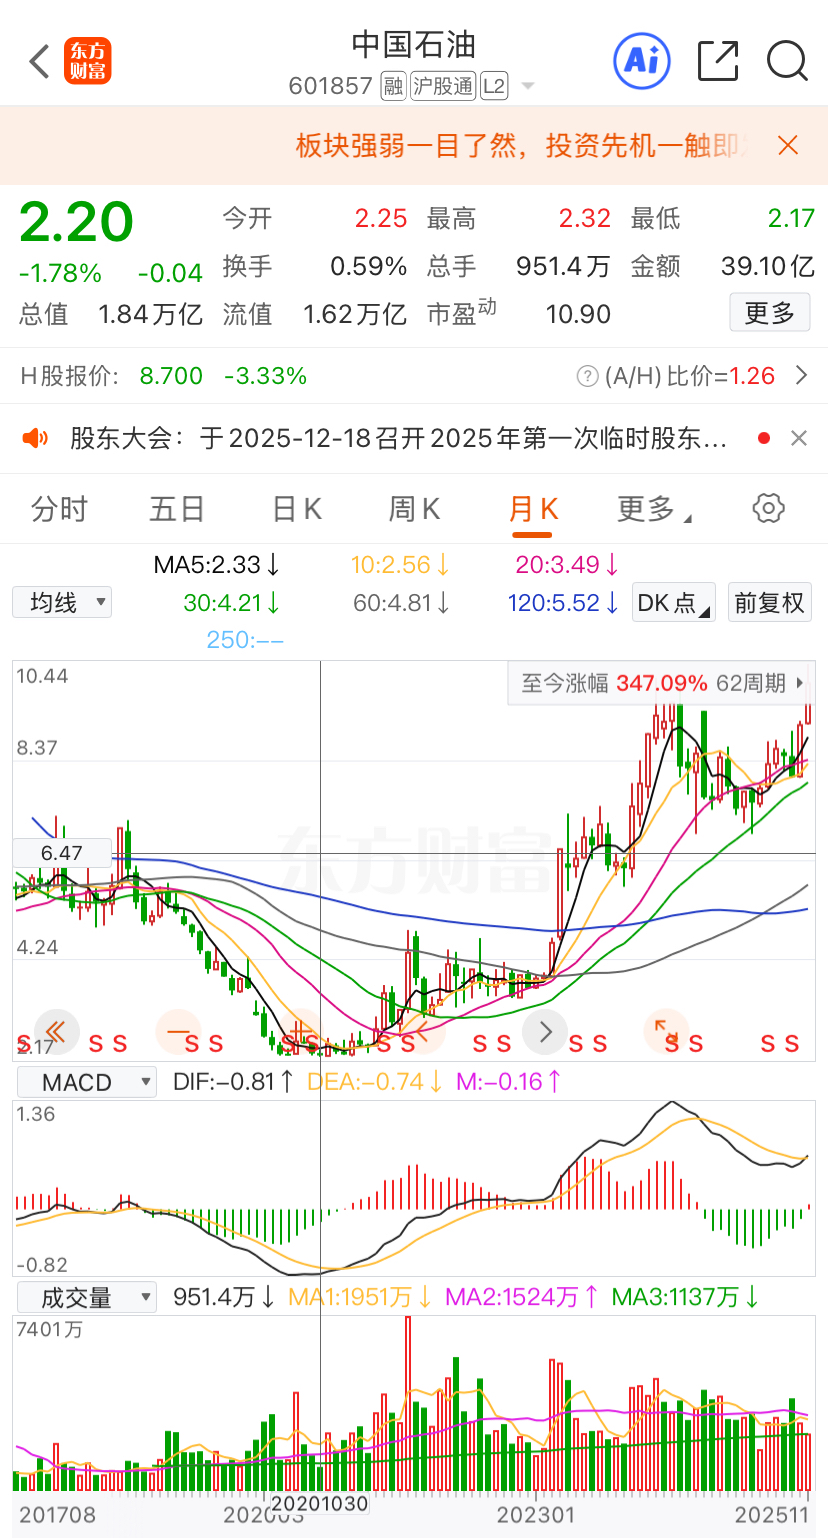
Task: Tap the MA3:1137万 volume average
Action: 686,1298
